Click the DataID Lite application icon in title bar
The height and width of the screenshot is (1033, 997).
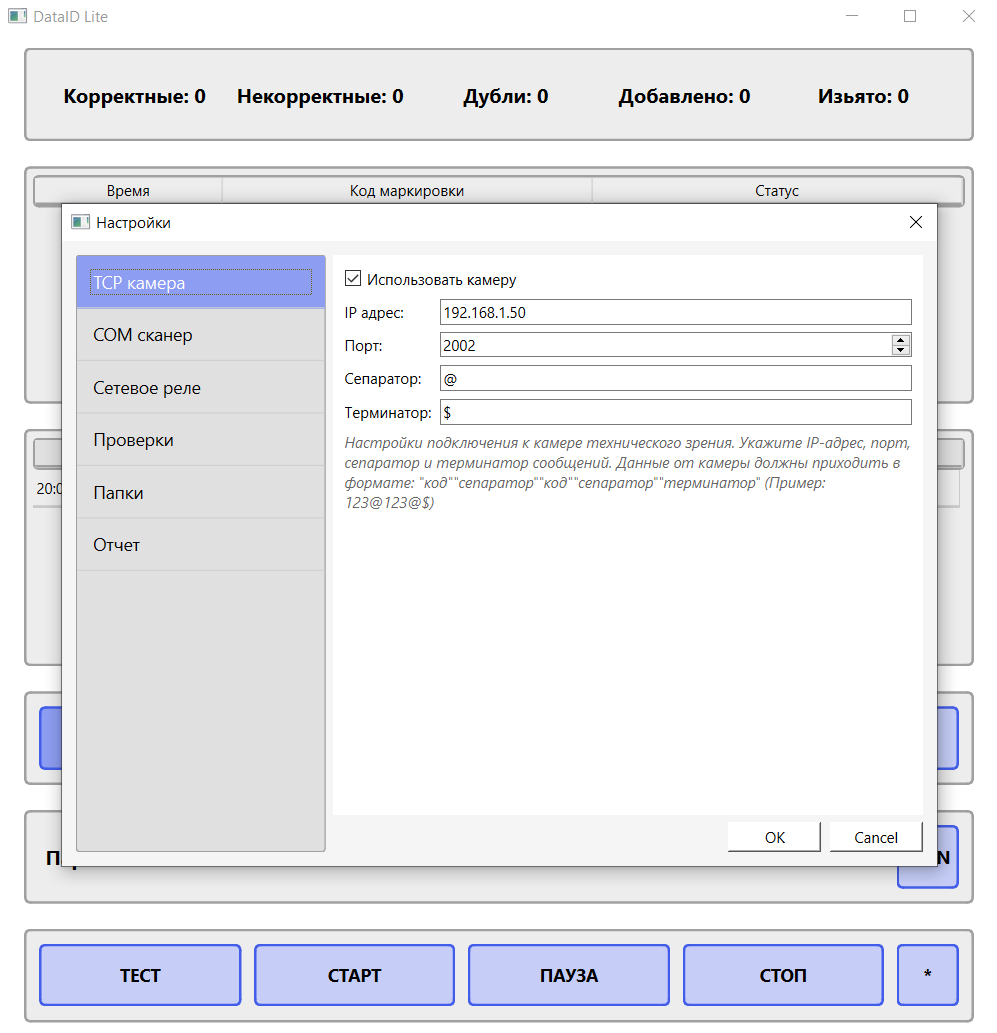point(17,16)
